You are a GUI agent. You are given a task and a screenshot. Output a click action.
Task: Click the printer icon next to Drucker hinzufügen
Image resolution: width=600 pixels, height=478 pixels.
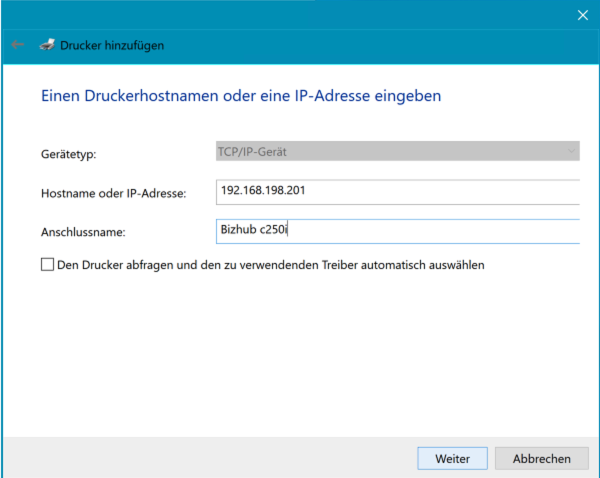point(47,45)
